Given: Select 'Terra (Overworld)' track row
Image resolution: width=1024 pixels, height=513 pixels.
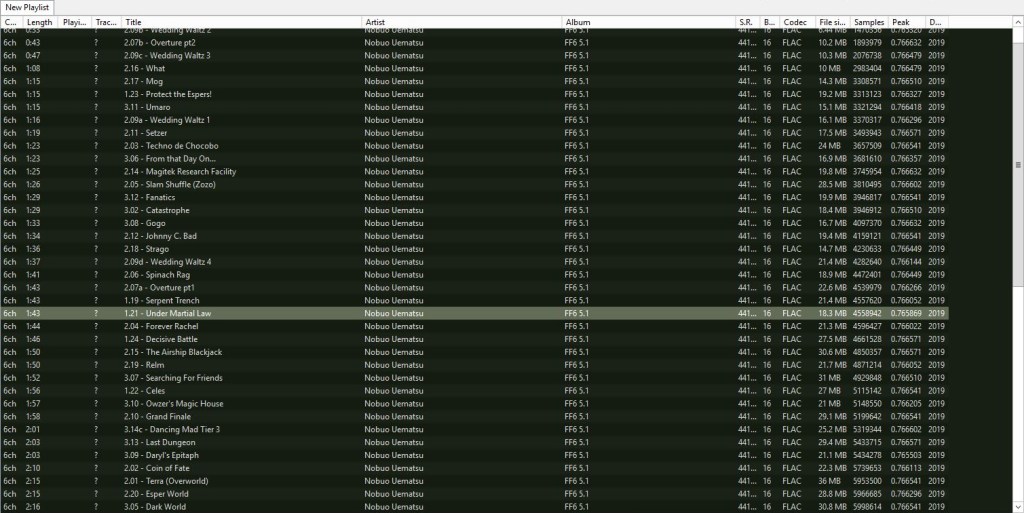Looking at the screenshot, I should point(169,481).
